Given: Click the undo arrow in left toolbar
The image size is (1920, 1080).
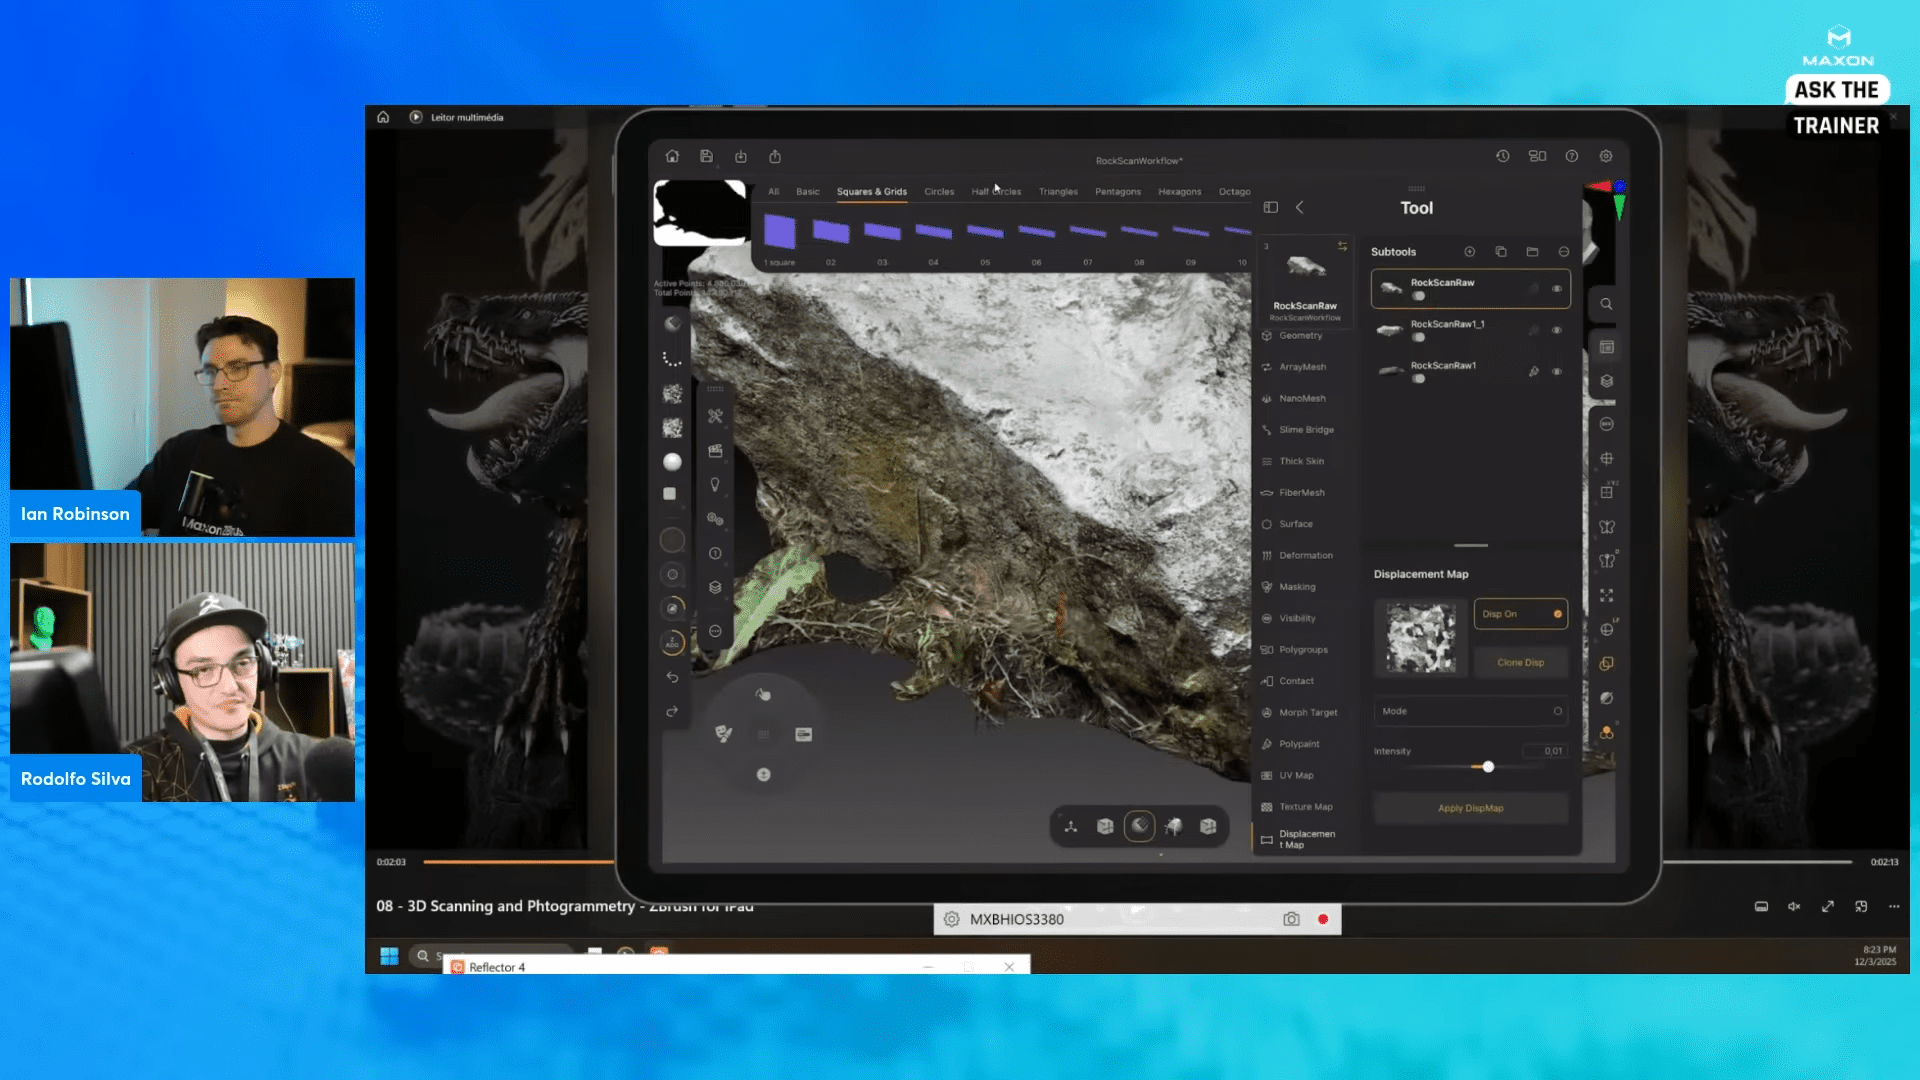Looking at the screenshot, I should click(x=672, y=677).
